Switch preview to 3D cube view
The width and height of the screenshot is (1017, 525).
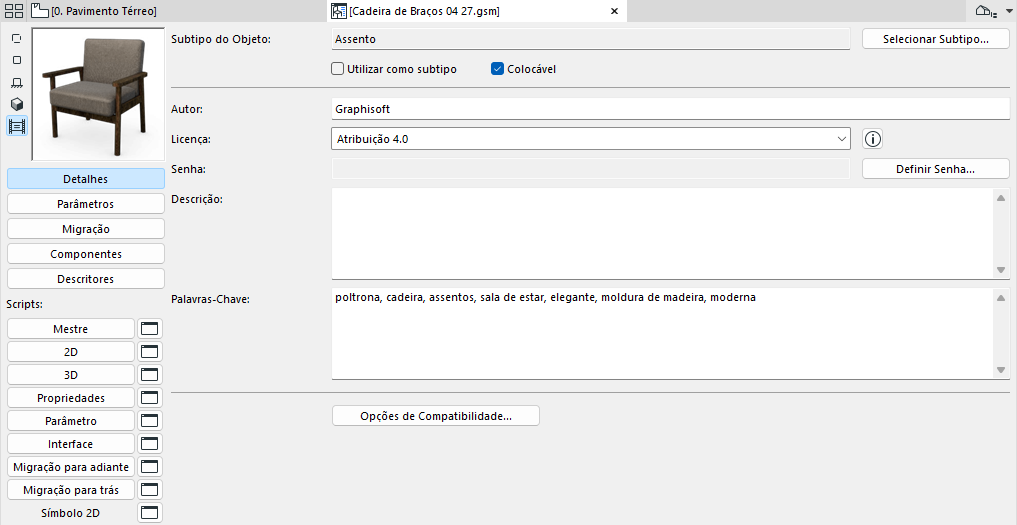[17, 104]
